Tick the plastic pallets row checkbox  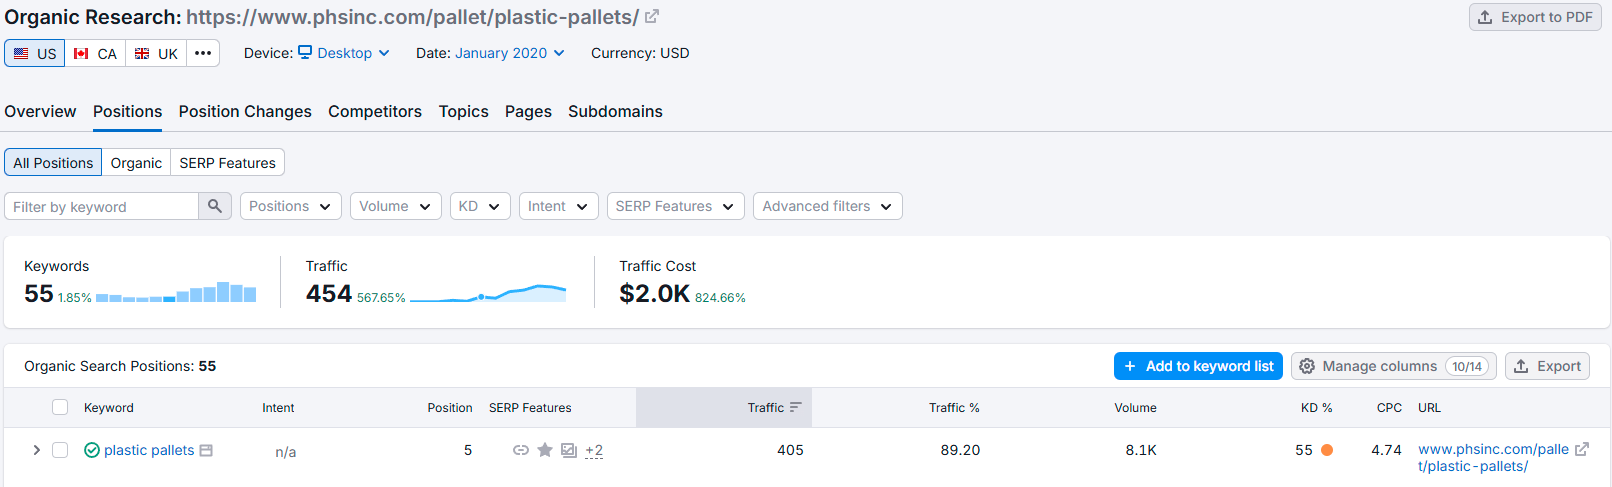(x=60, y=450)
